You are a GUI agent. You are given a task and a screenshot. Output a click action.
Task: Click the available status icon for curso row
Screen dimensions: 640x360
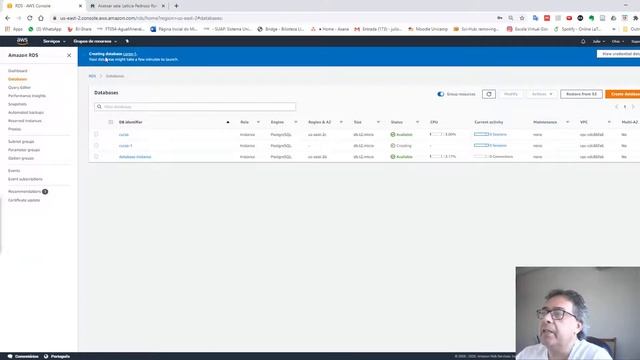pyautogui.click(x=393, y=134)
